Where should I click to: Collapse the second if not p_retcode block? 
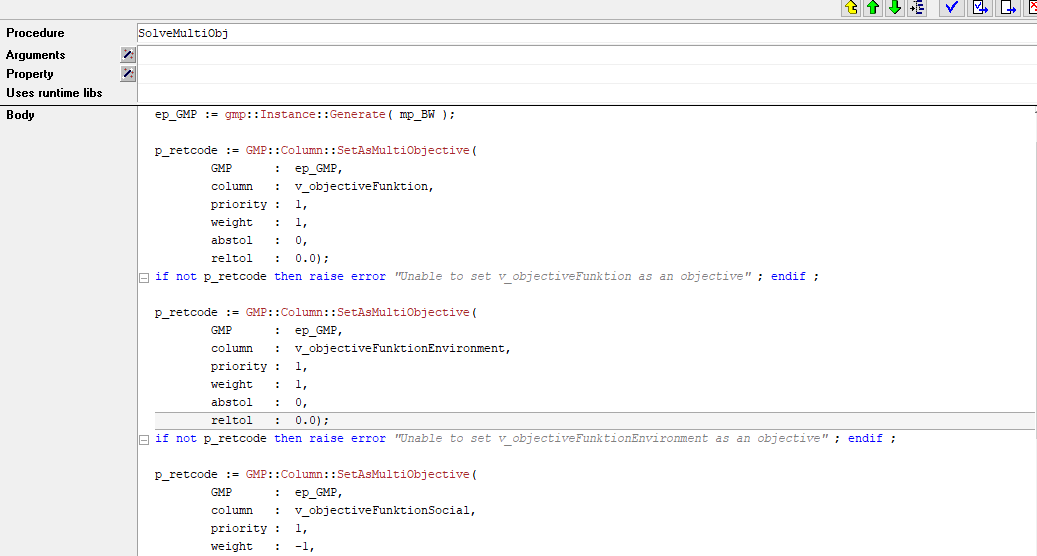[x=144, y=440]
